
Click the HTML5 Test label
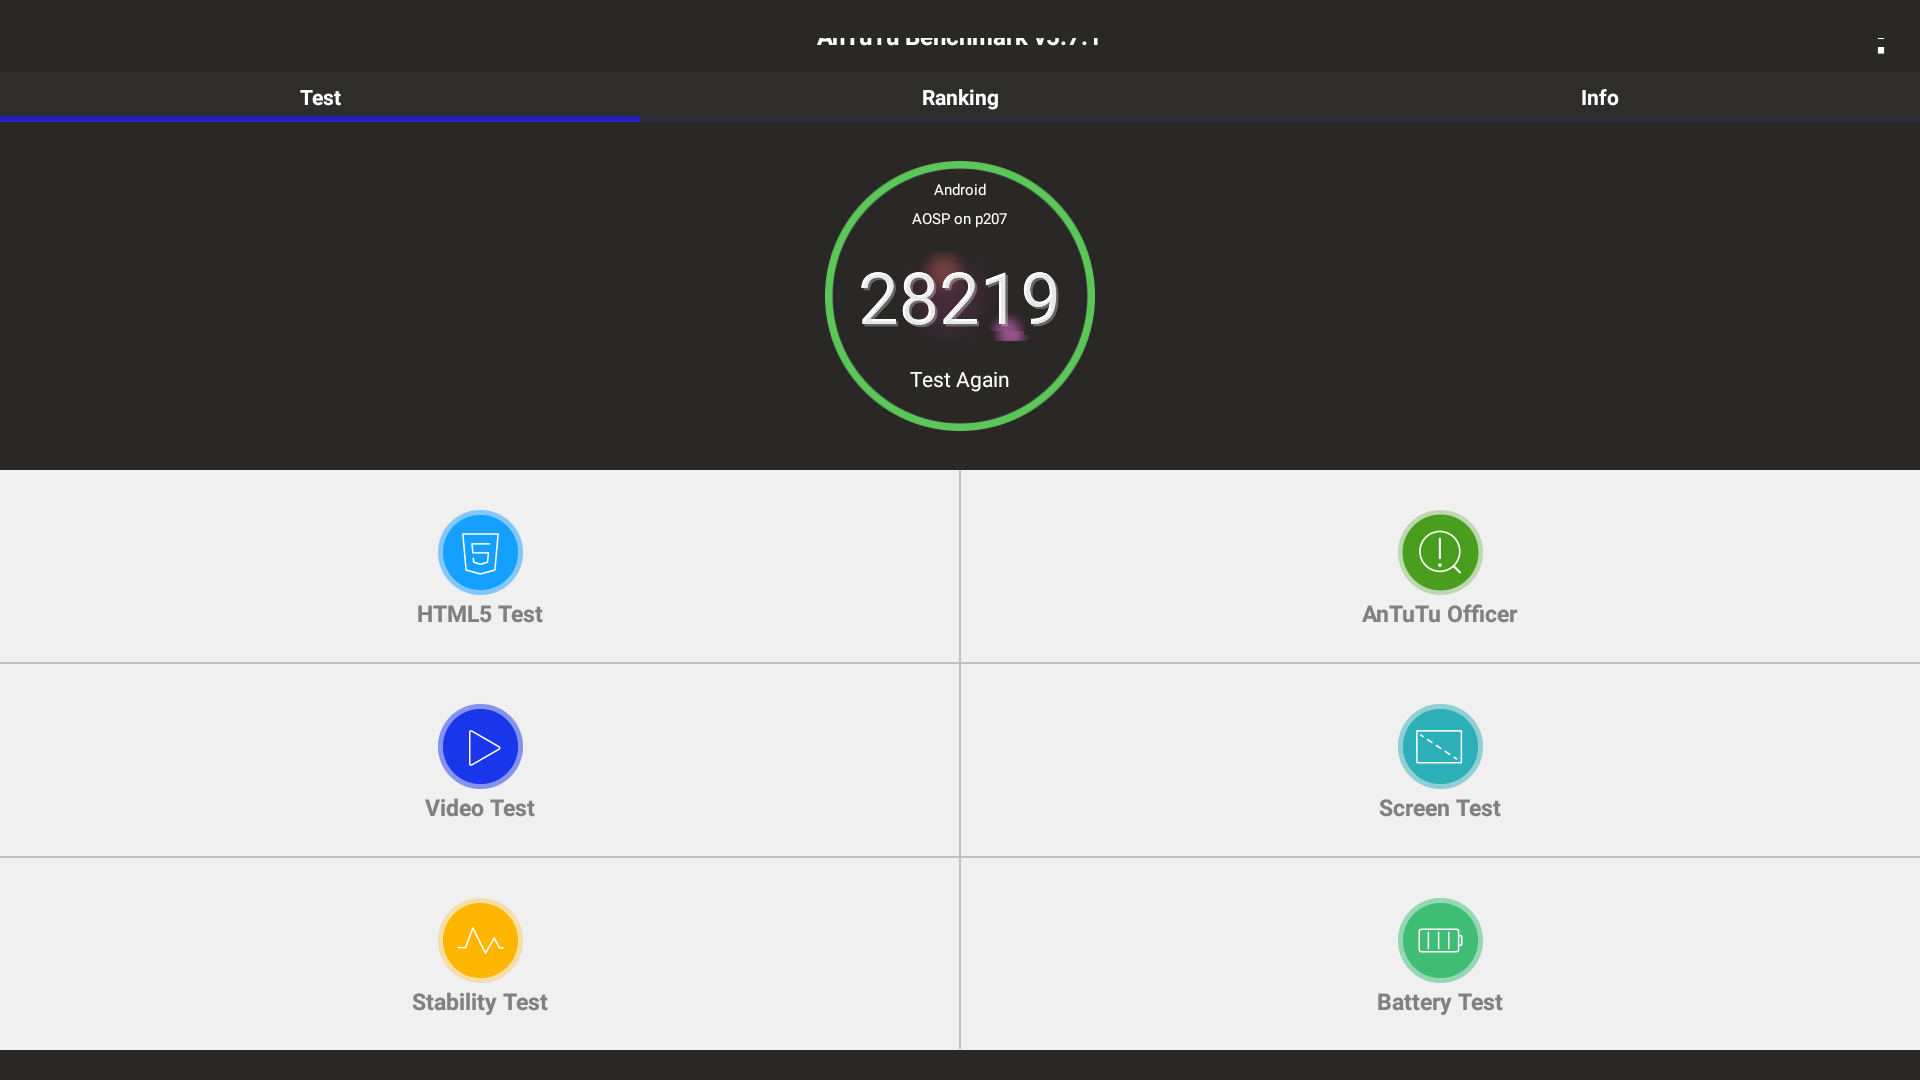480,614
